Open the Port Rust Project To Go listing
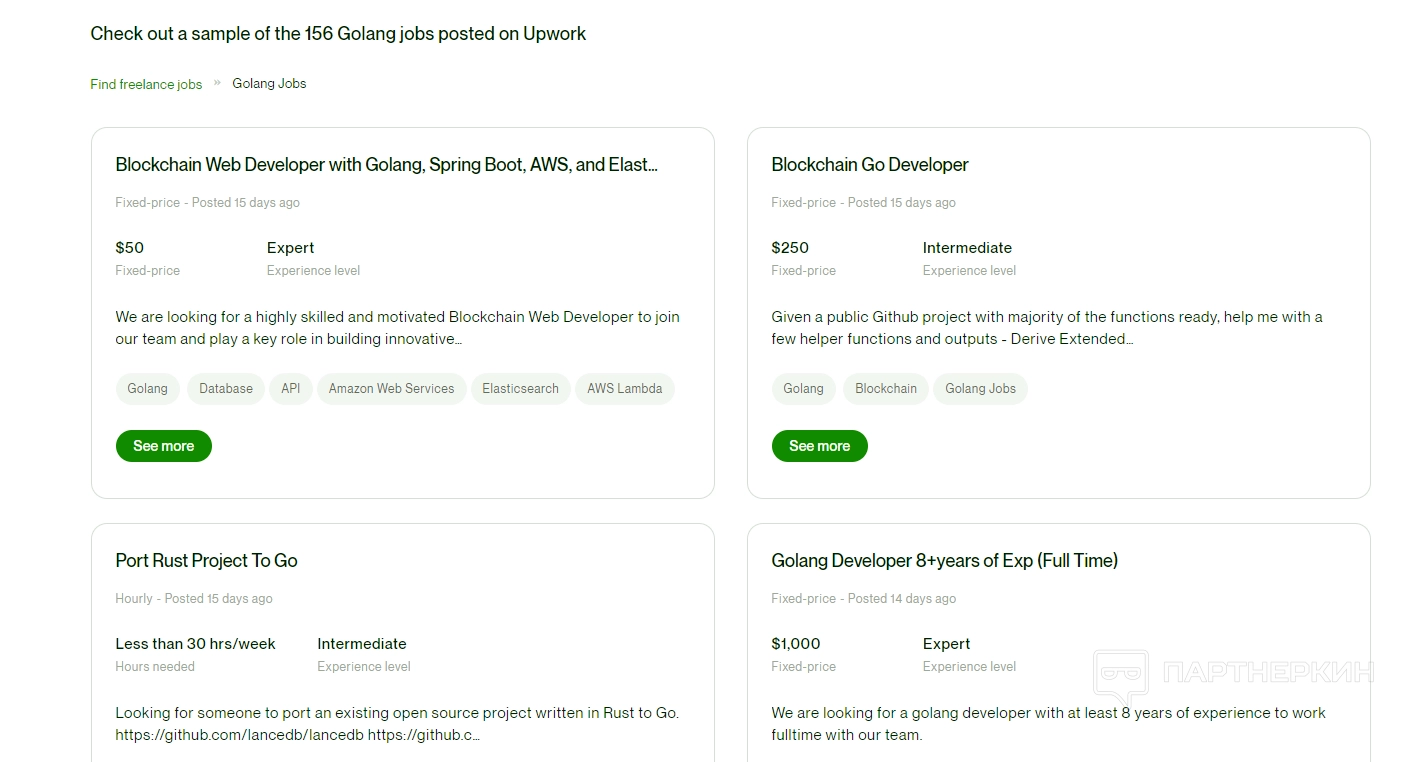 click(206, 561)
